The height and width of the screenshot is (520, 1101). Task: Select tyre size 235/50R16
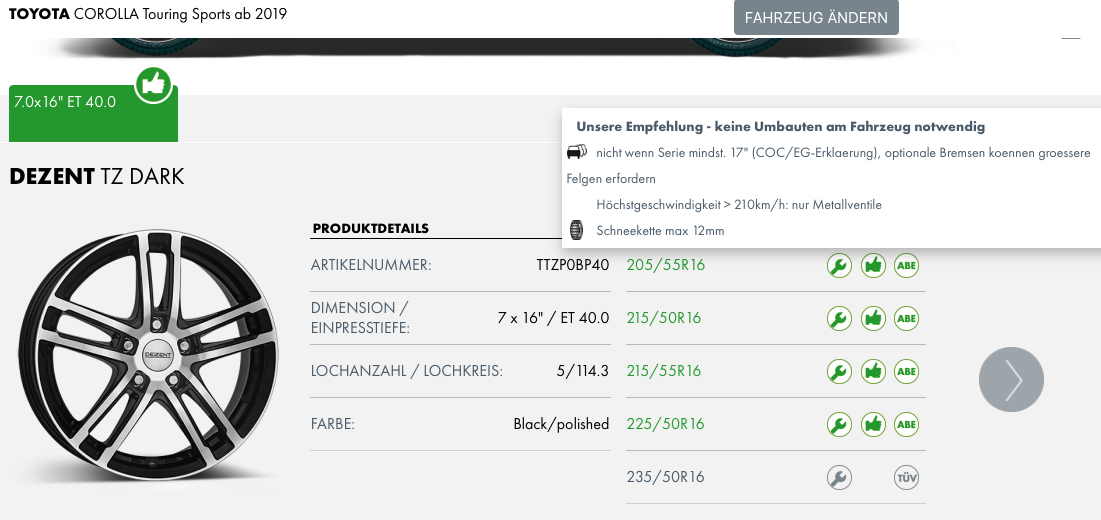(x=666, y=478)
